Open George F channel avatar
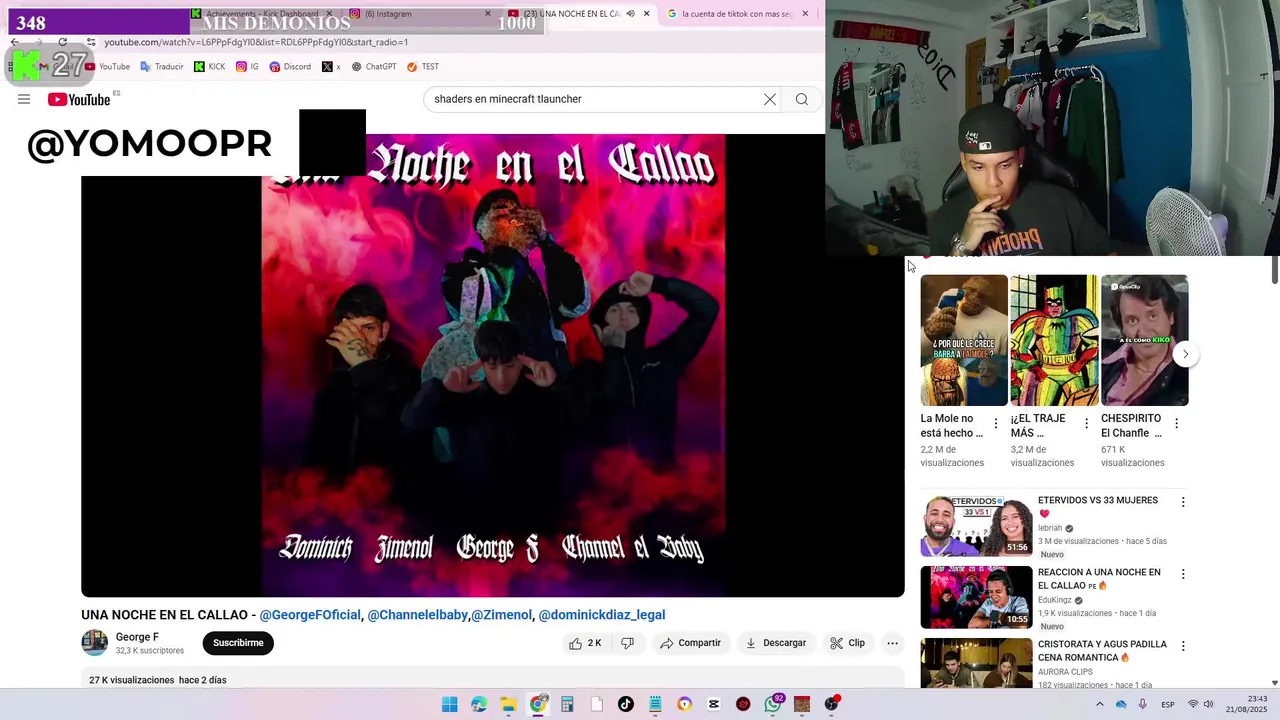 pyautogui.click(x=95, y=643)
